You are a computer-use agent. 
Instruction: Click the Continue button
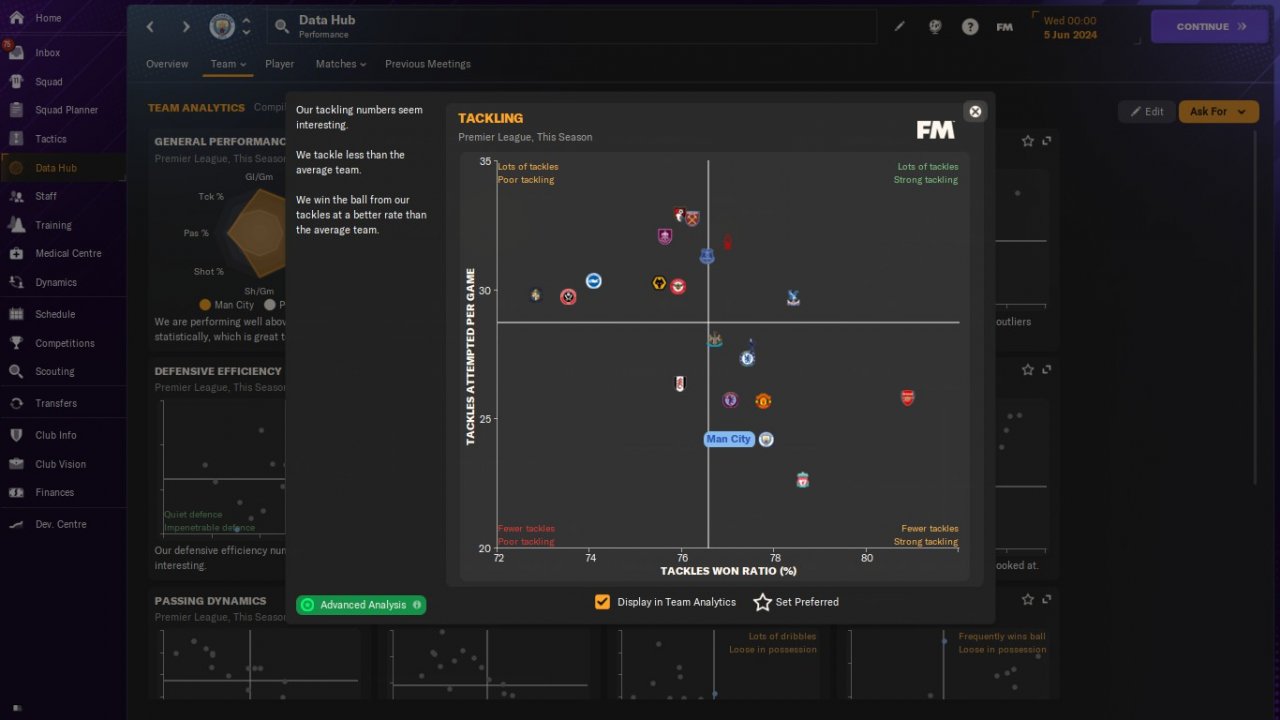tap(1211, 27)
